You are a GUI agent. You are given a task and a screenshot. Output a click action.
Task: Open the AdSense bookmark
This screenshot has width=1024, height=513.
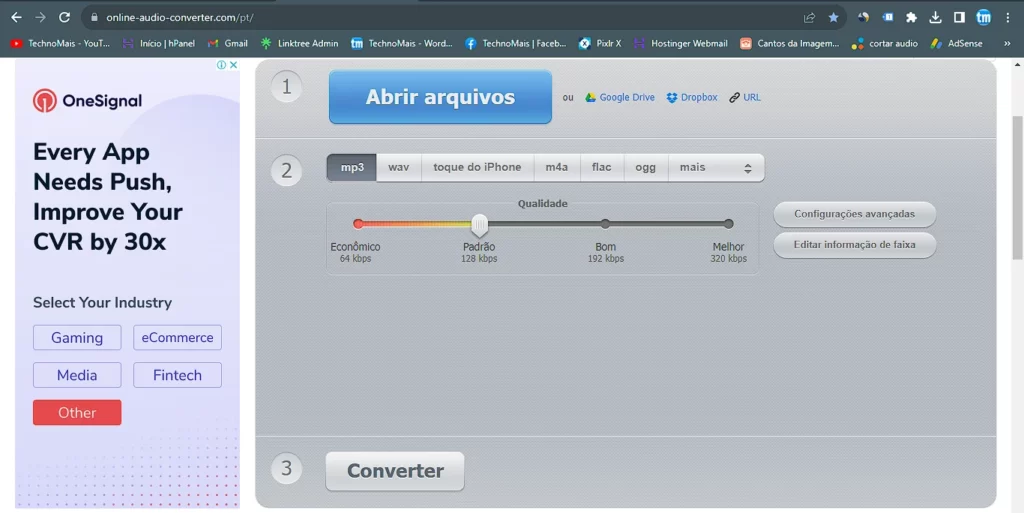[957, 44]
